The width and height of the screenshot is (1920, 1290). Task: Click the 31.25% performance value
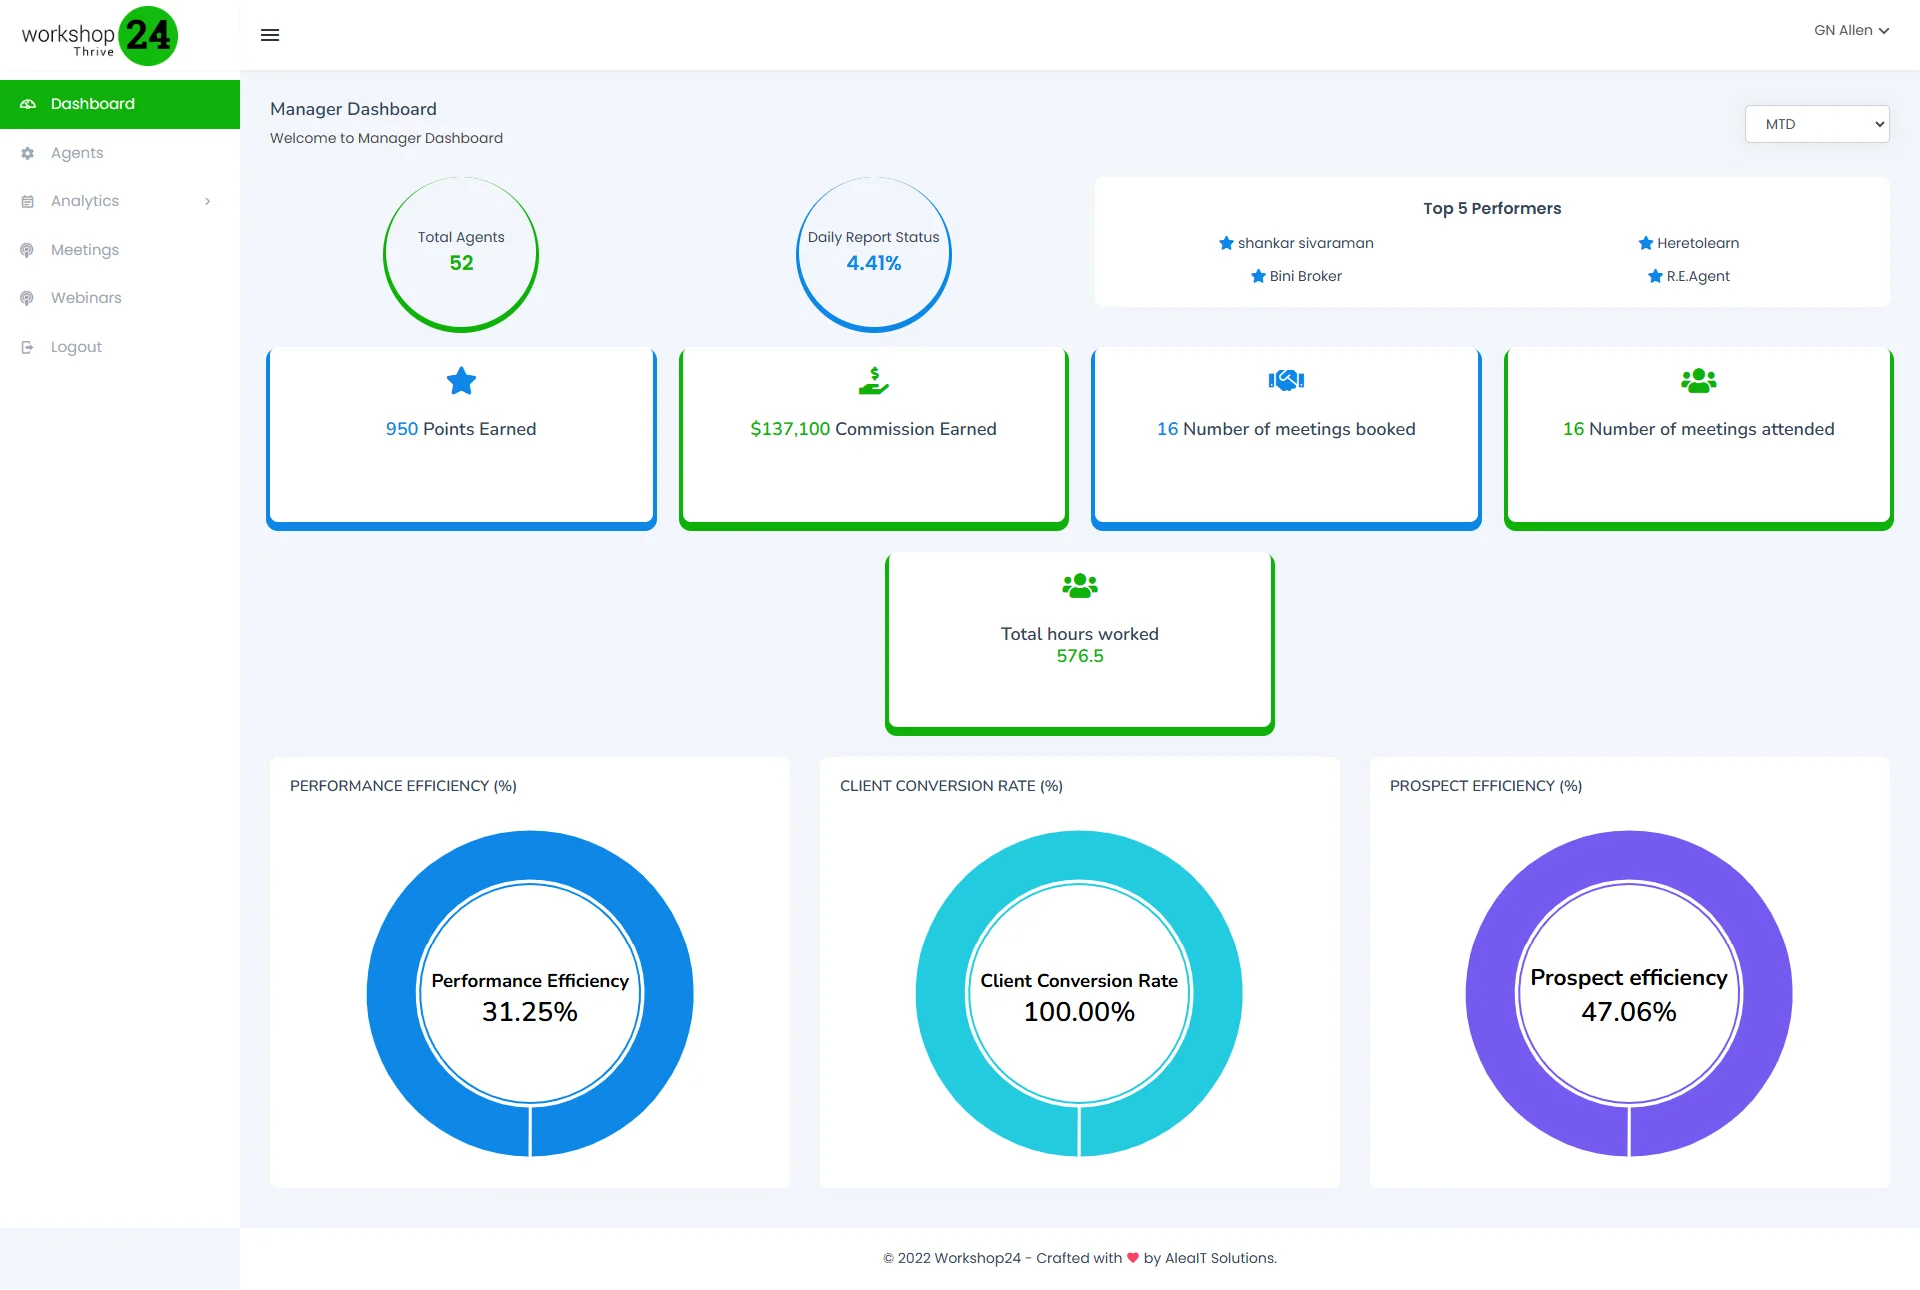click(x=530, y=1012)
